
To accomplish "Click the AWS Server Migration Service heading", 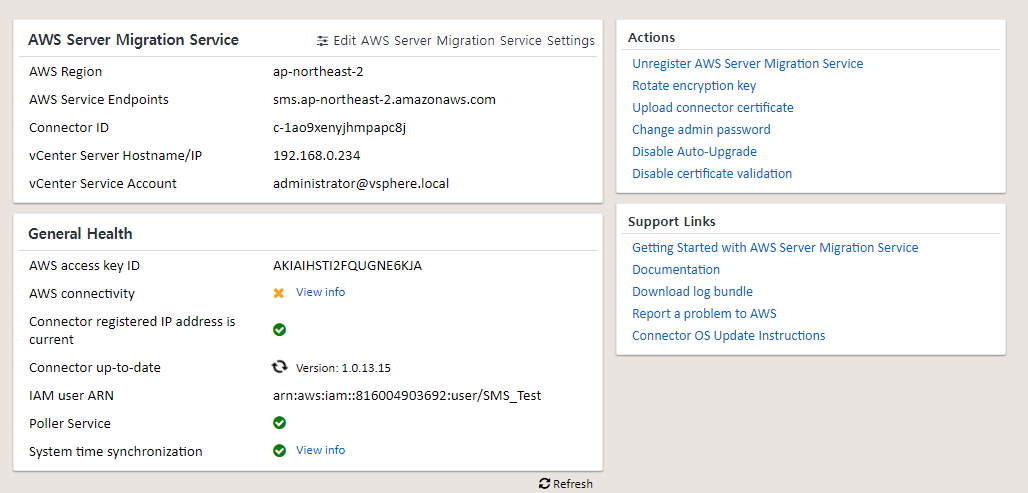I will pos(133,40).
